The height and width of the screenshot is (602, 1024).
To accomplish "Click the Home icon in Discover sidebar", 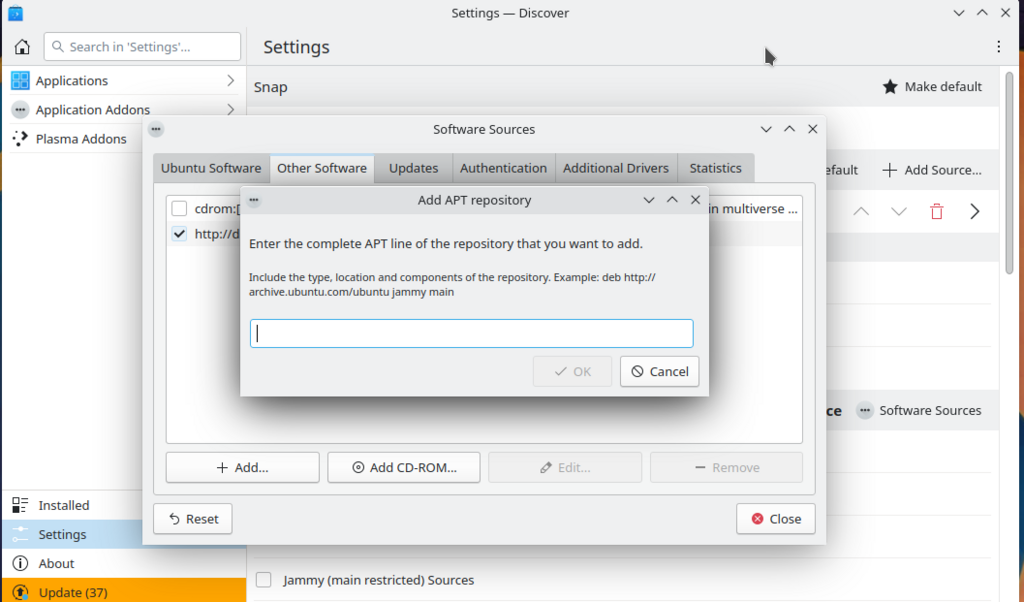I will (22, 47).
